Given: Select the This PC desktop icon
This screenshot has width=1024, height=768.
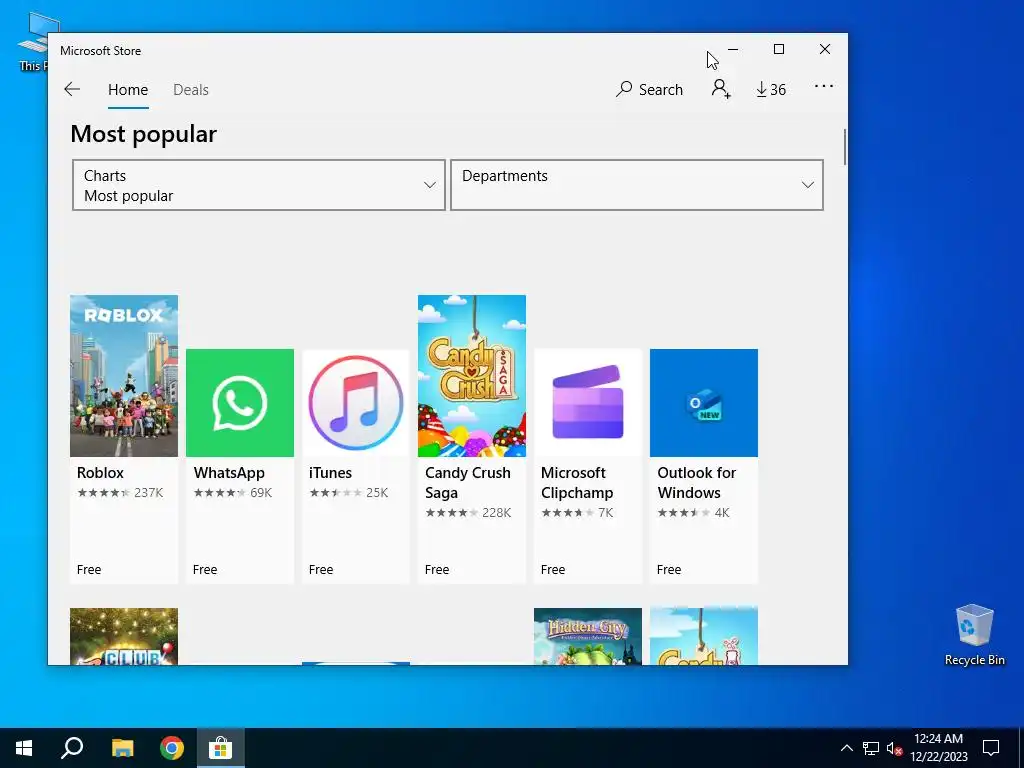Looking at the screenshot, I should (33, 41).
